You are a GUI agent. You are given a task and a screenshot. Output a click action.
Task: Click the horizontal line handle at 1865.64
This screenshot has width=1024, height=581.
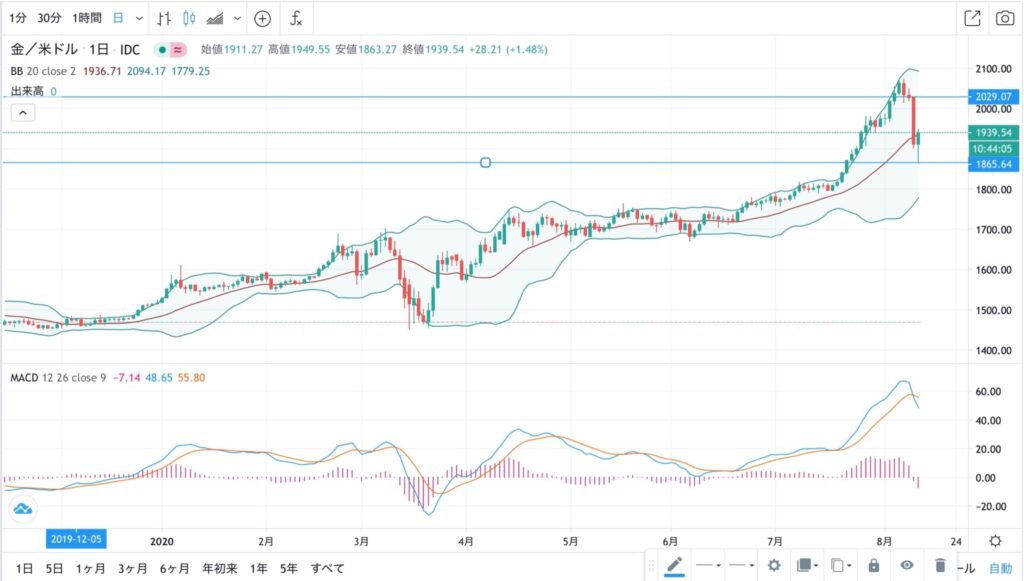(485, 162)
